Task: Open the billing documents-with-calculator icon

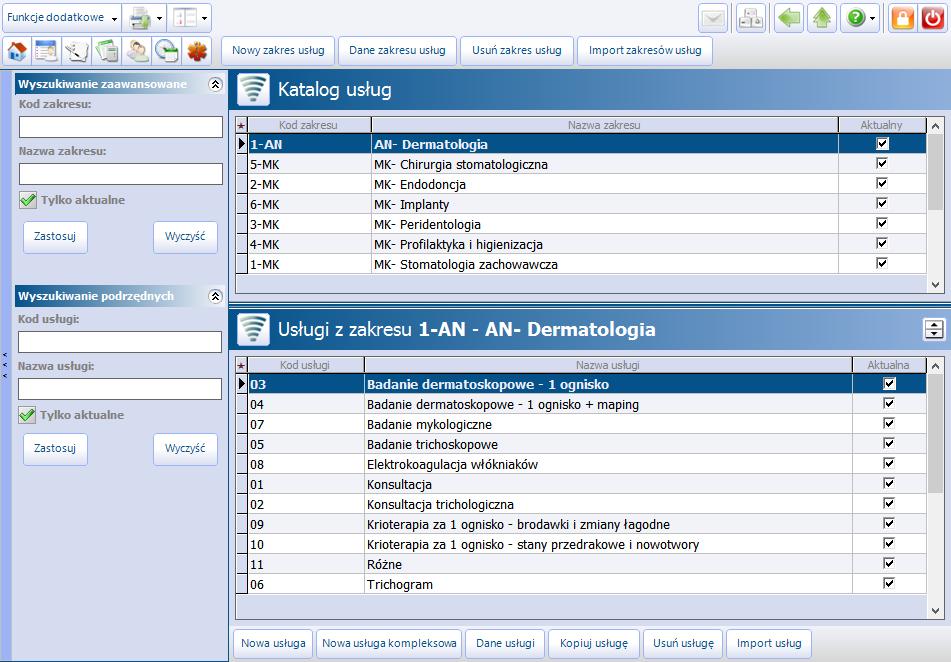Action: (x=107, y=51)
